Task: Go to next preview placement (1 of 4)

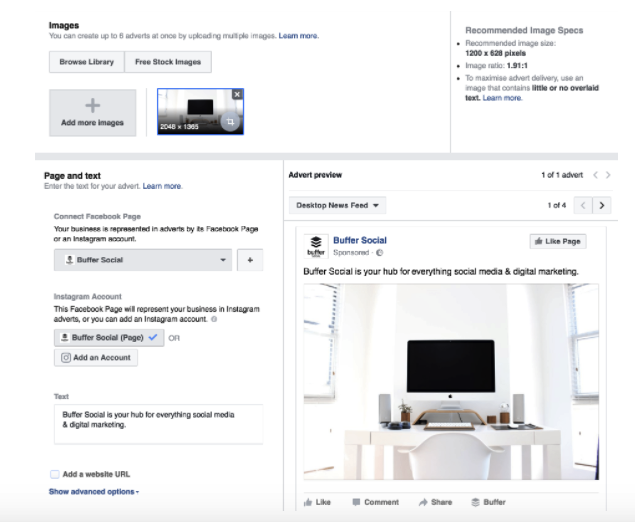Action: 602,205
